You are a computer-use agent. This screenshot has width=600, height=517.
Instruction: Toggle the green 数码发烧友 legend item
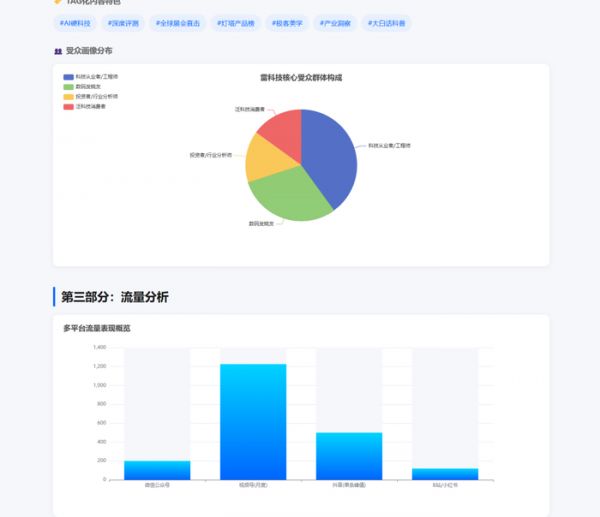click(x=85, y=86)
